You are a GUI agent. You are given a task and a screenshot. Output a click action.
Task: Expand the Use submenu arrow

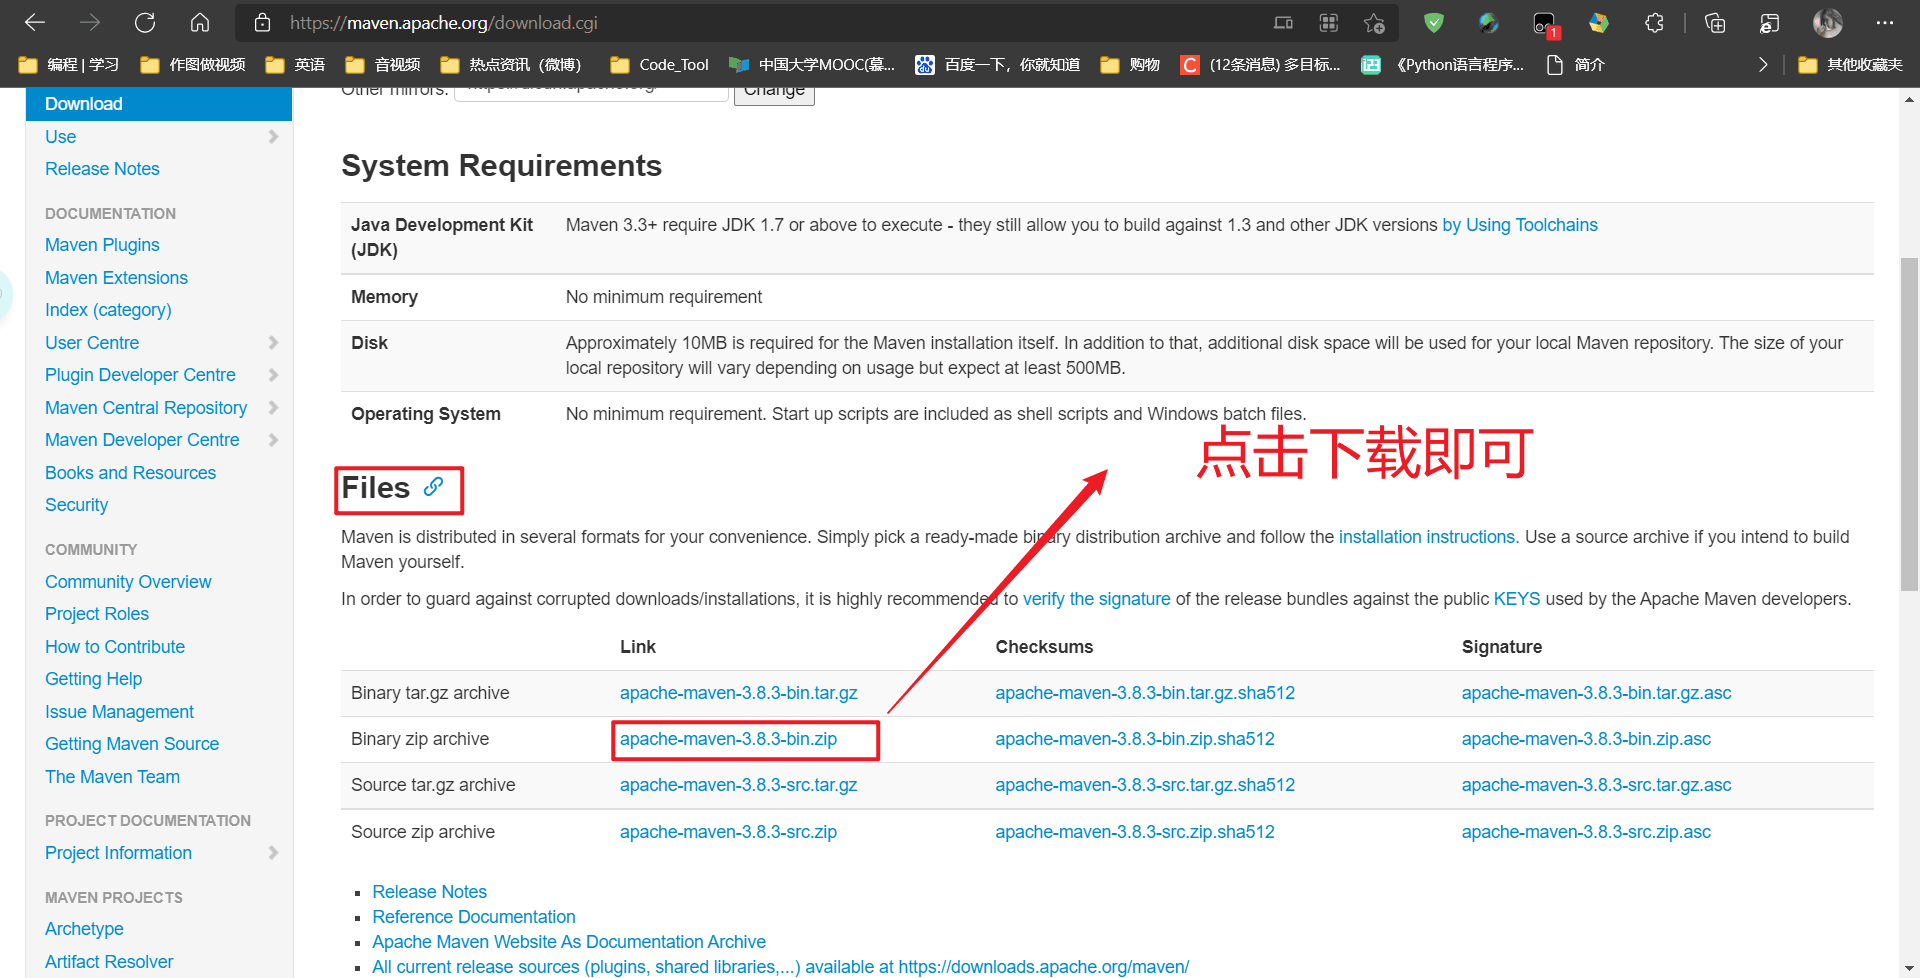[x=273, y=137]
